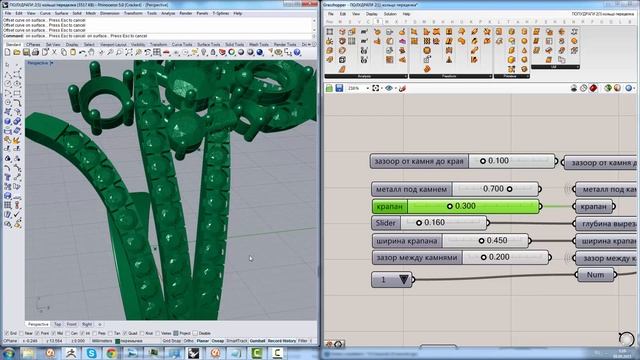Toggle the Point osnap checkbox
Screen dimensions: 640x360
point(37,333)
